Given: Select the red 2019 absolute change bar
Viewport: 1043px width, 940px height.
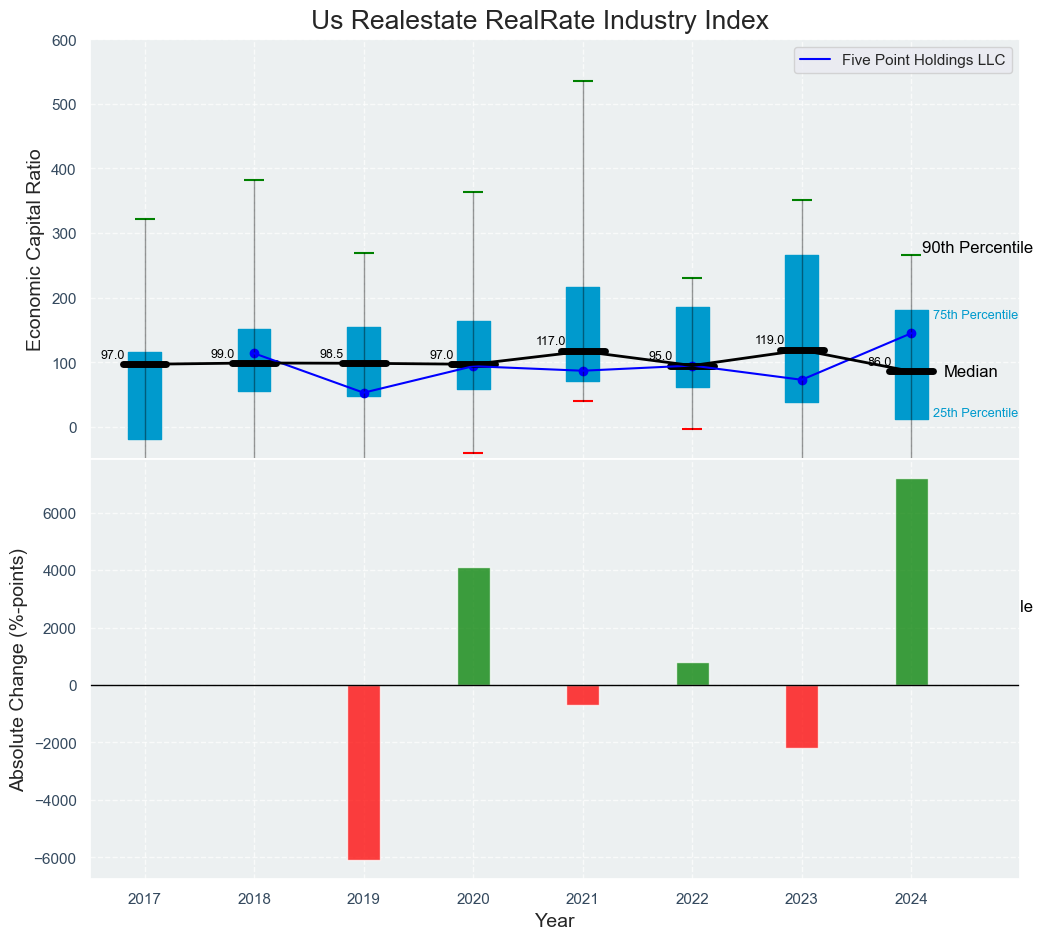Looking at the screenshot, I should (364, 772).
